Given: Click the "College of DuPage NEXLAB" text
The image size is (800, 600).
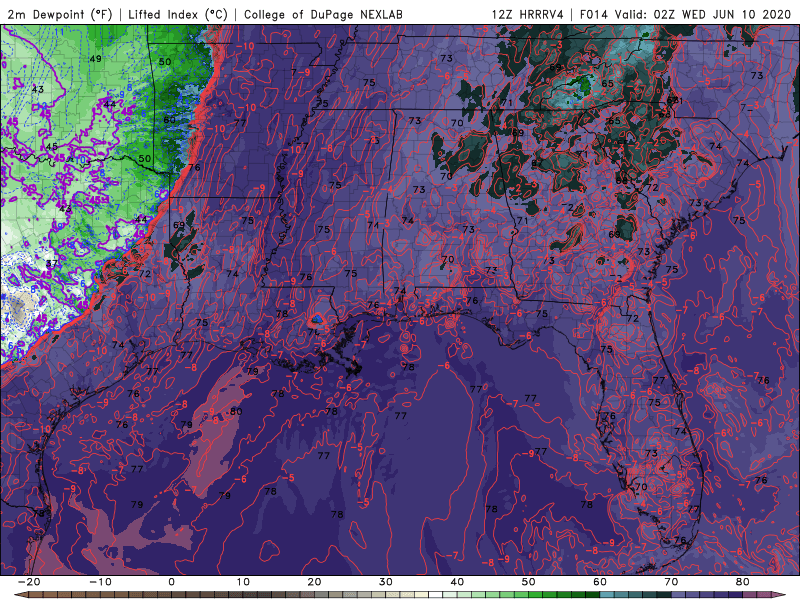Looking at the screenshot, I should tap(323, 15).
